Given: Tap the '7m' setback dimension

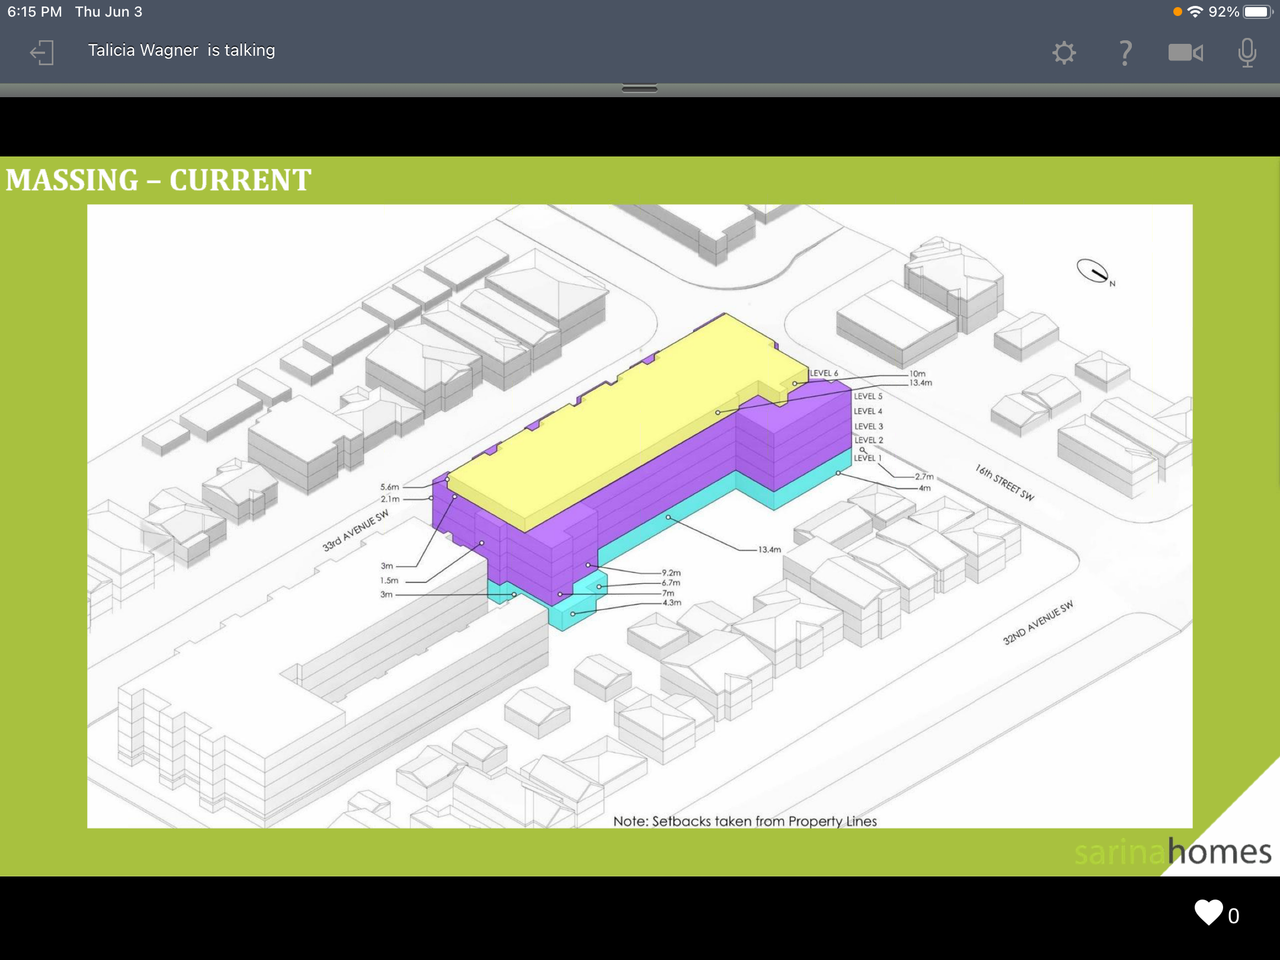Looking at the screenshot, I should click(668, 593).
